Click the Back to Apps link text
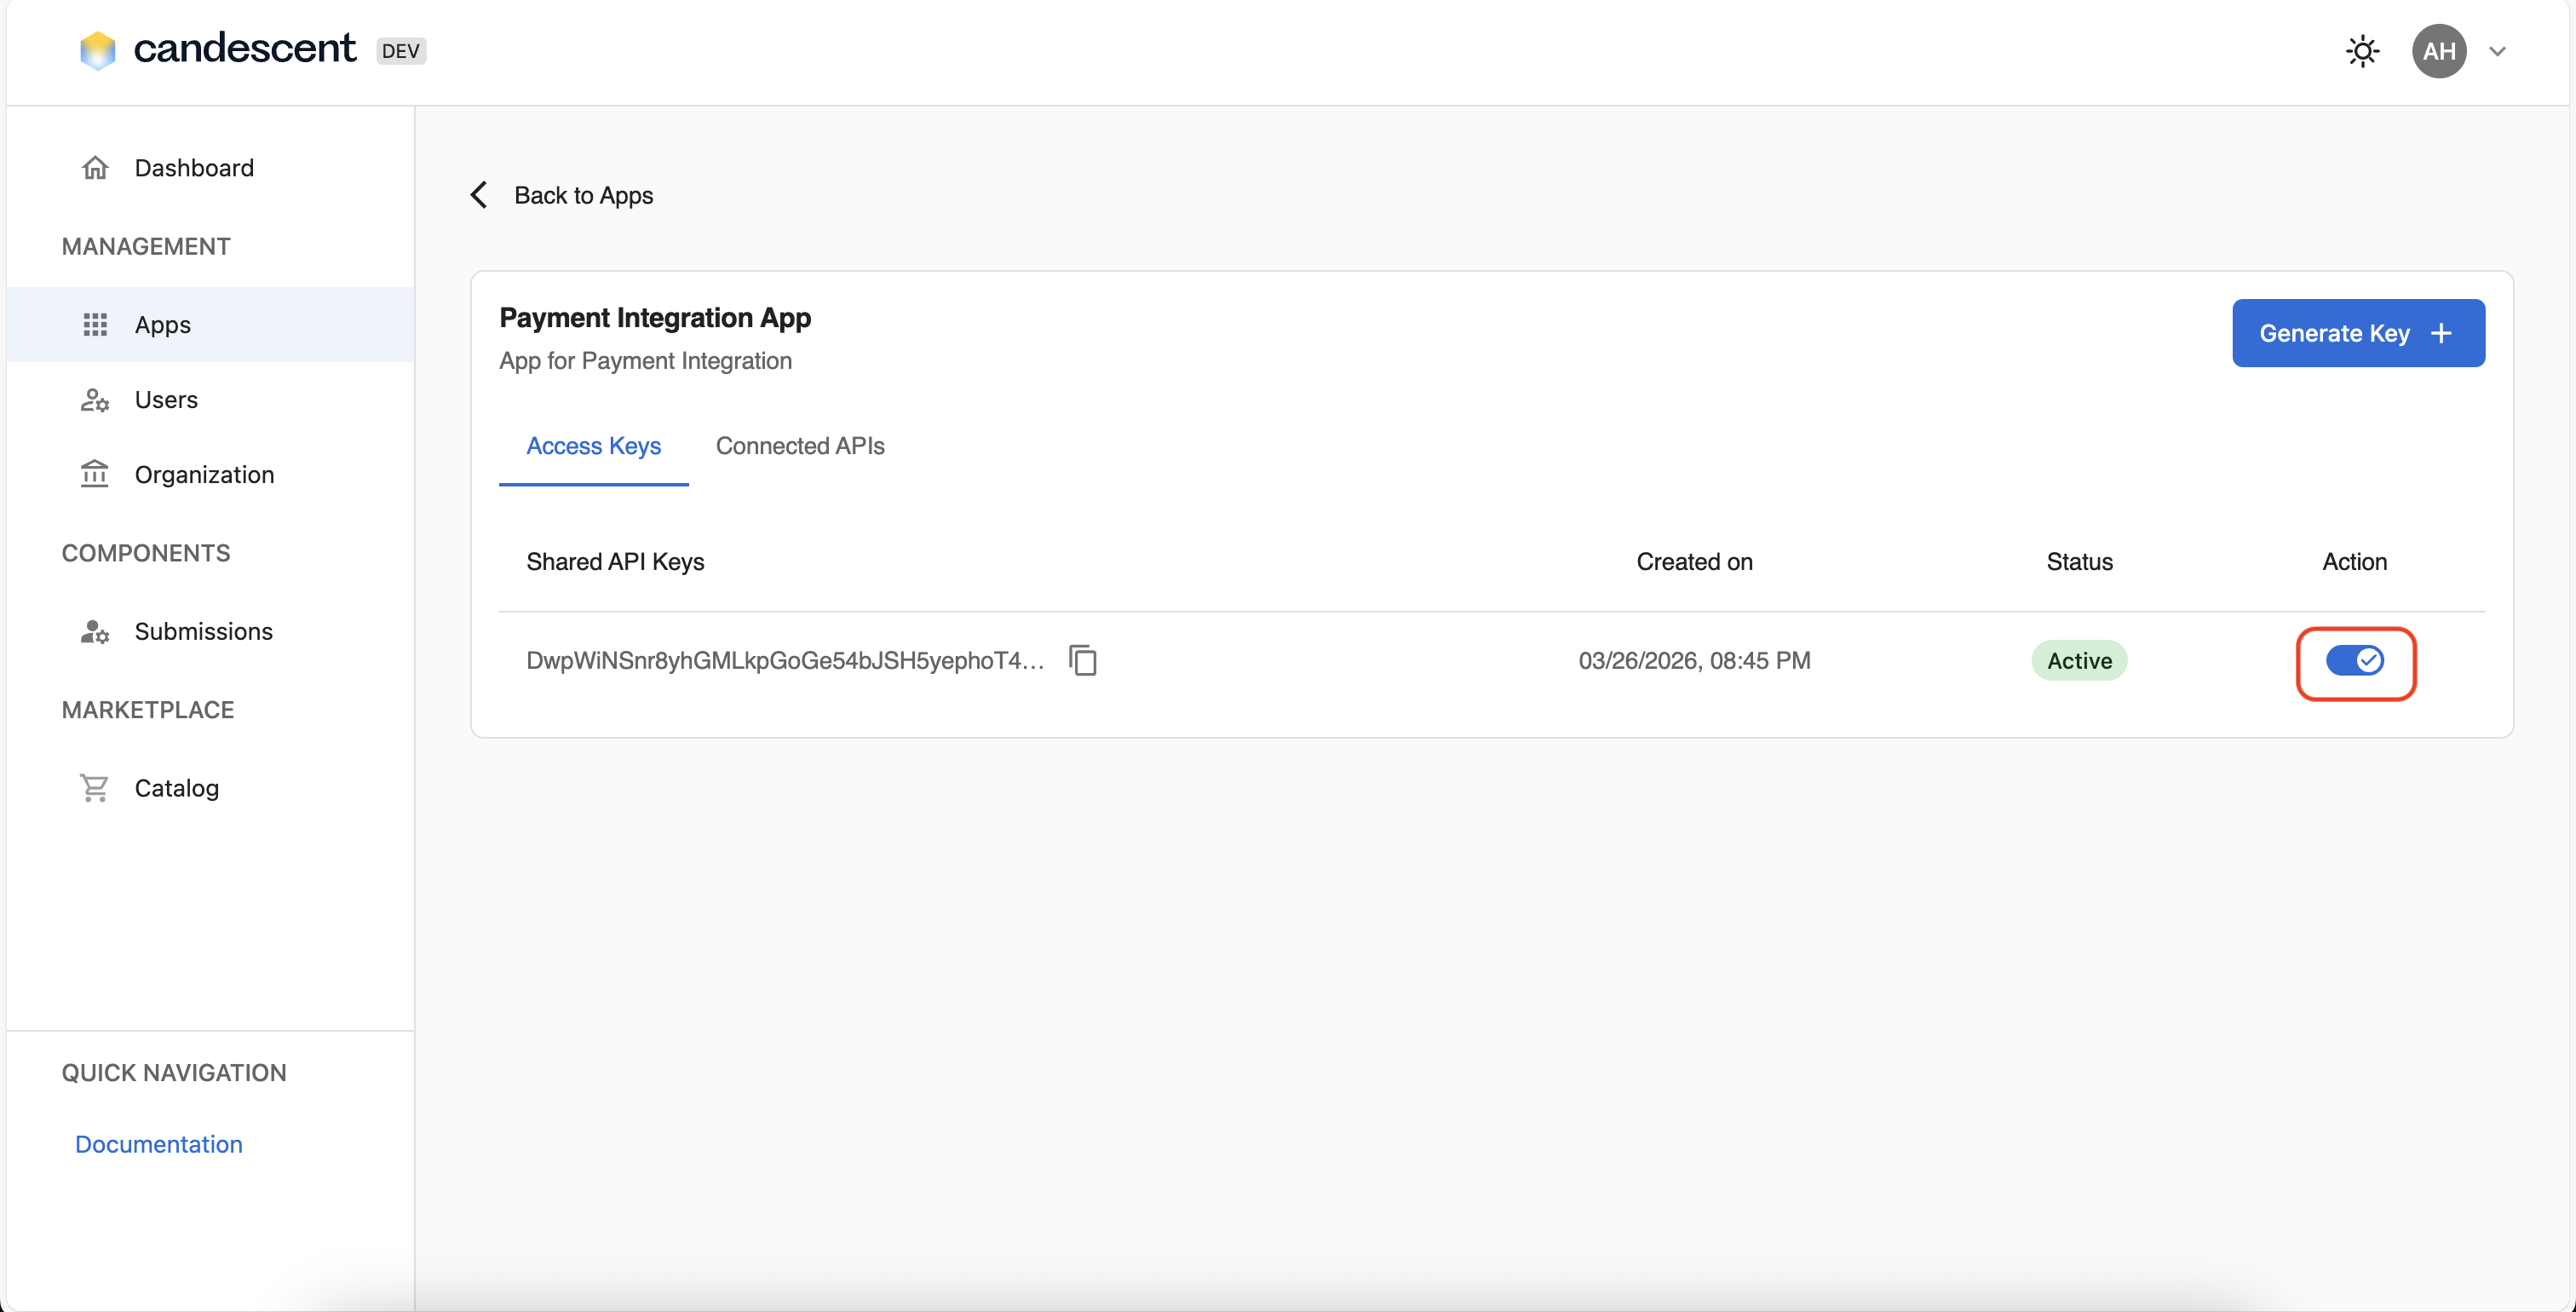The width and height of the screenshot is (2576, 1312). tap(583, 195)
